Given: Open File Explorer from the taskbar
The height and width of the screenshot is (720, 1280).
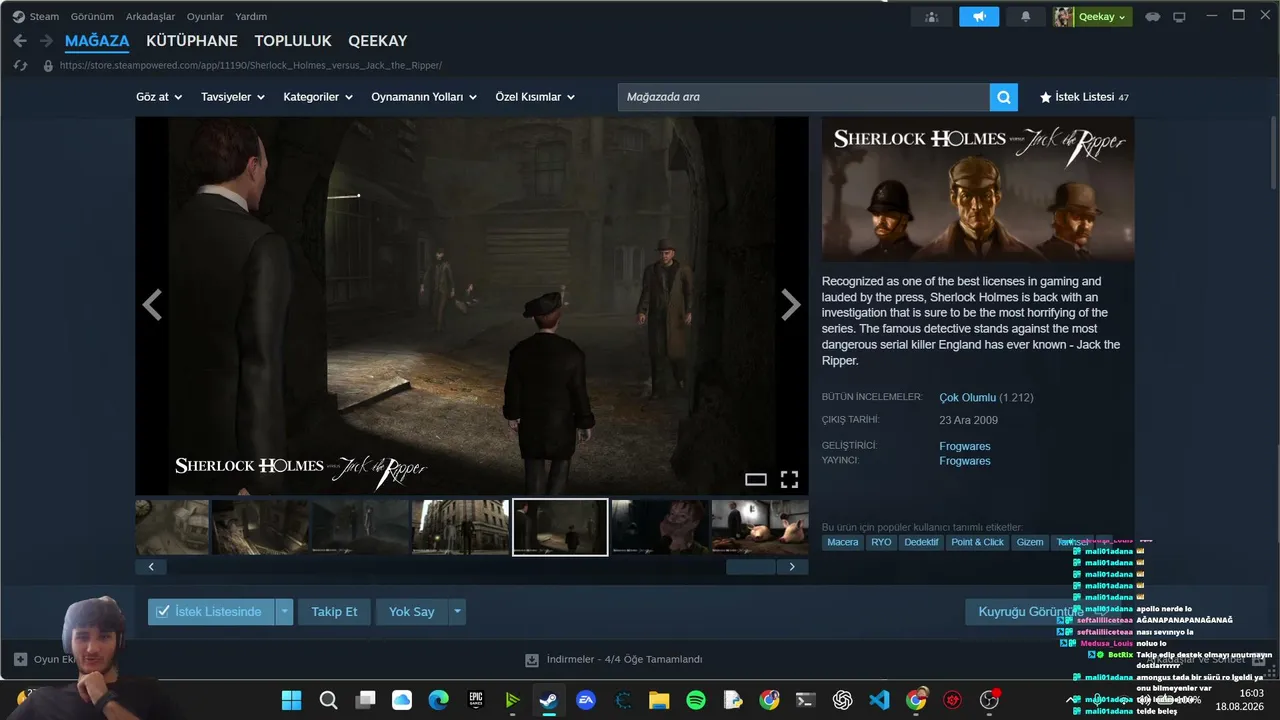Looking at the screenshot, I should tap(659, 700).
